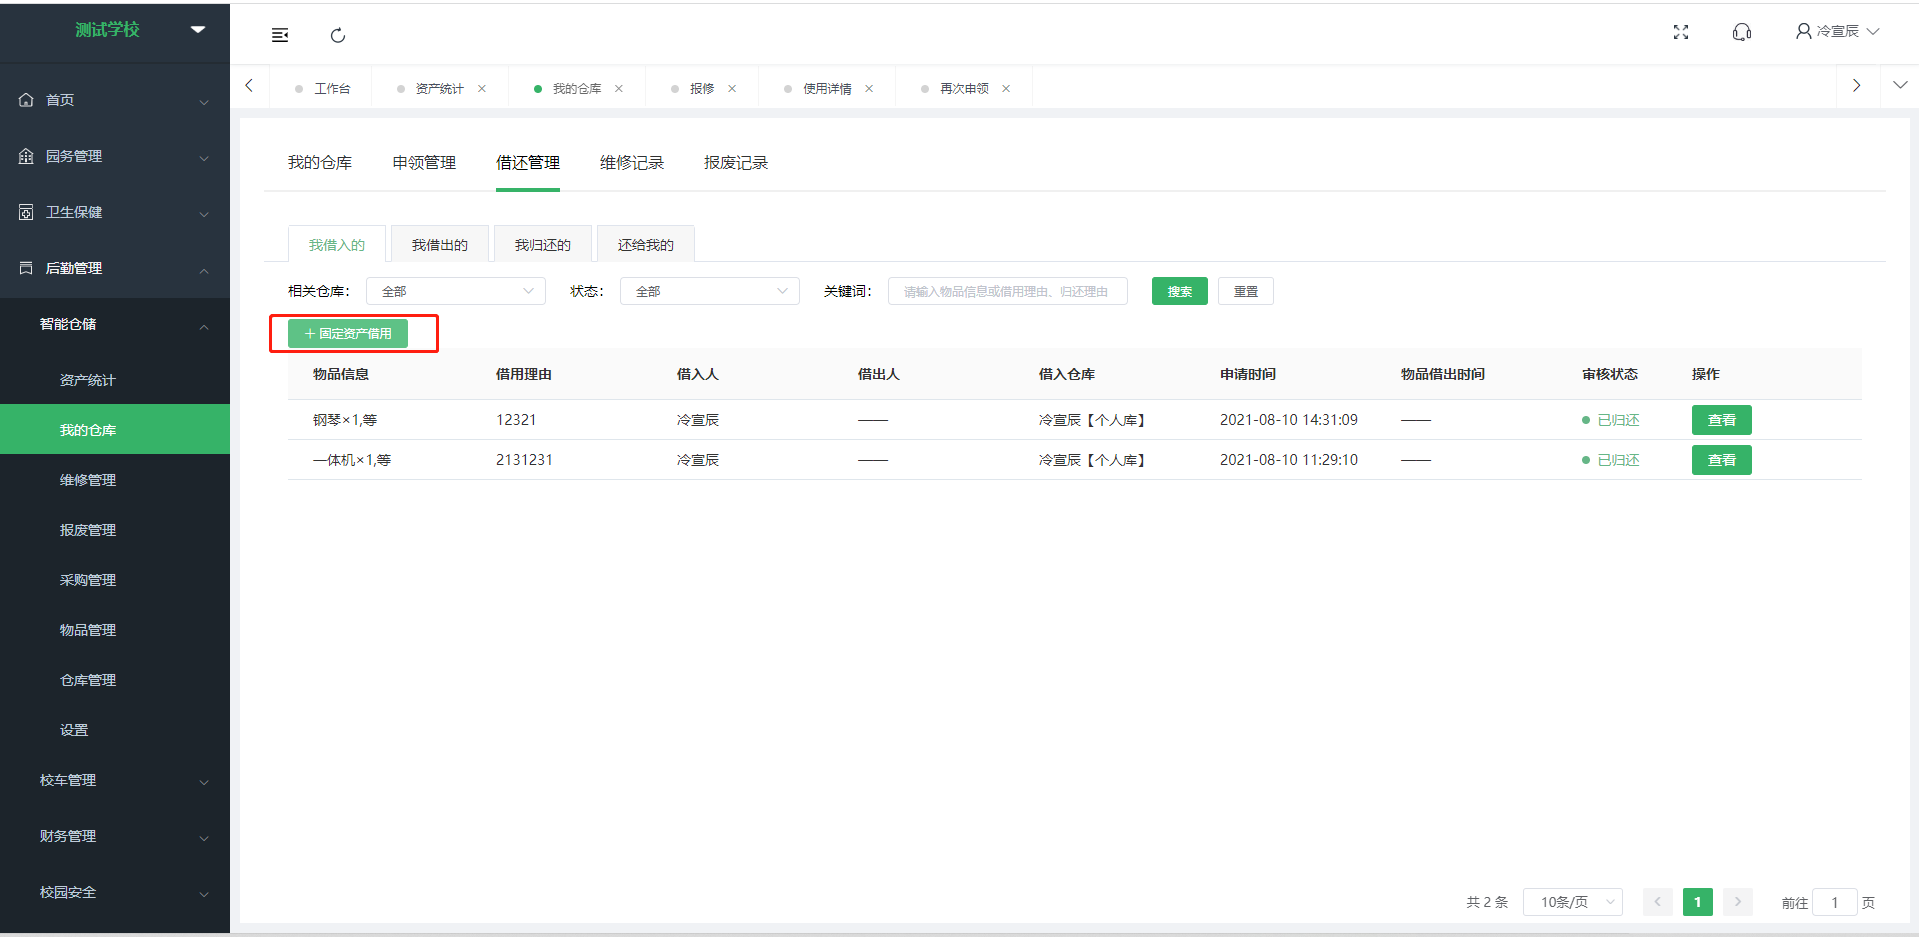
Task: Click the 园务管理 building icon
Action: (26, 156)
